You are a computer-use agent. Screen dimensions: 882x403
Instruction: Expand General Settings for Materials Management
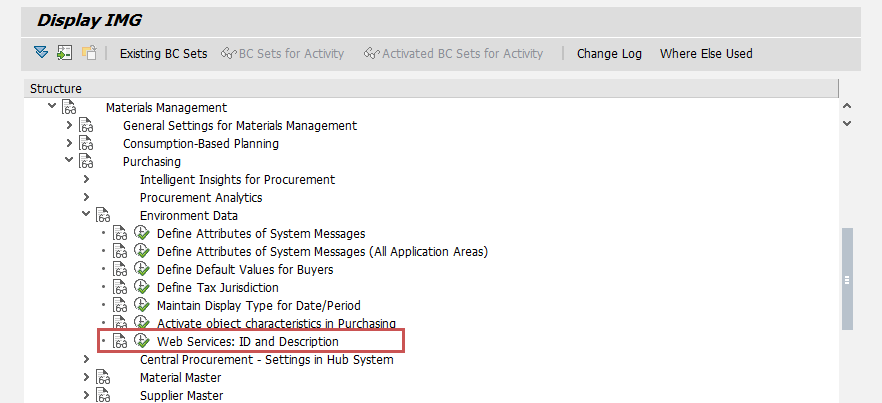[70, 125]
